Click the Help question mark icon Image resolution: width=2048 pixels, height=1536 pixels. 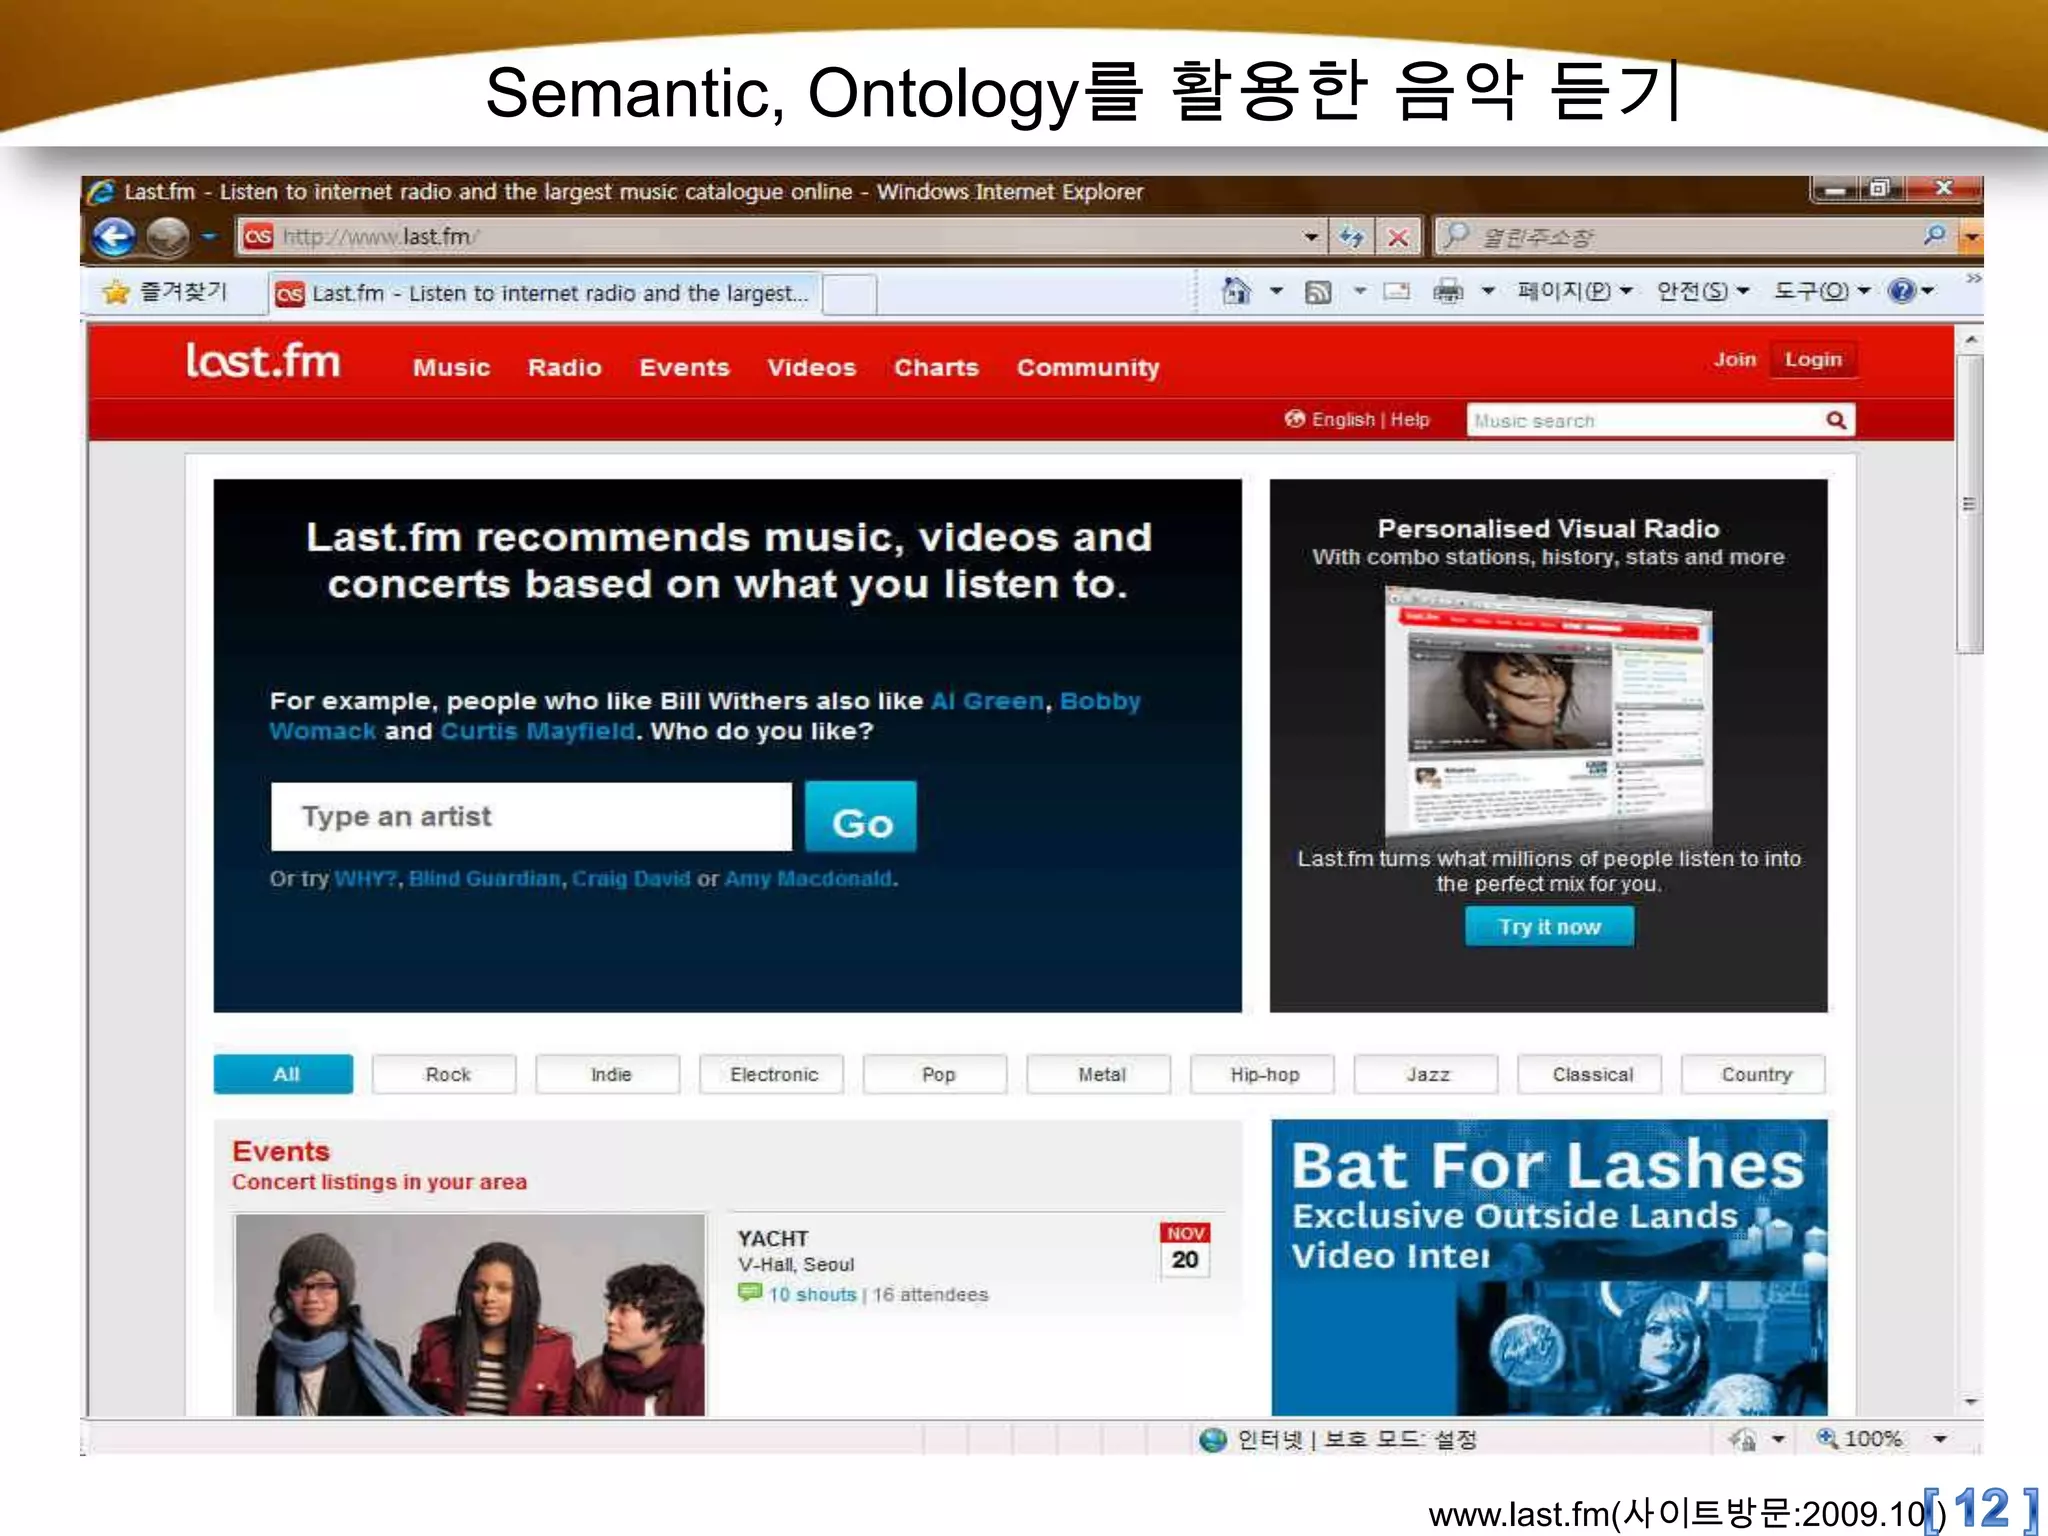click(x=1901, y=291)
